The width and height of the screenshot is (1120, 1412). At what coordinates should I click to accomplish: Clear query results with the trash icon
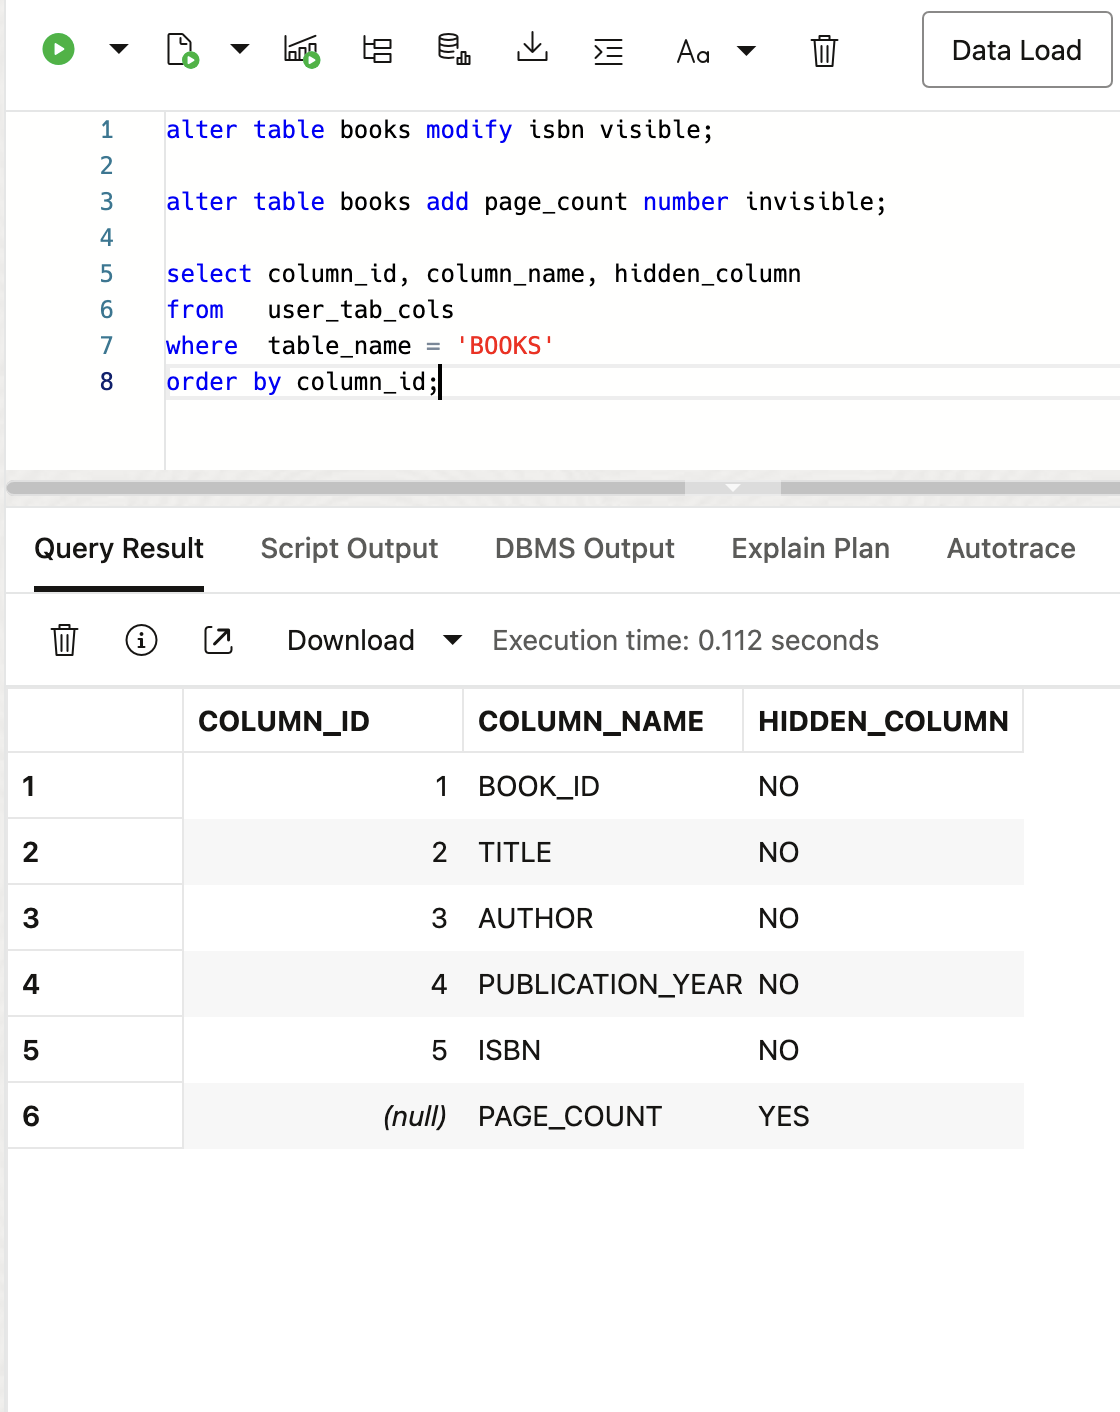64,640
